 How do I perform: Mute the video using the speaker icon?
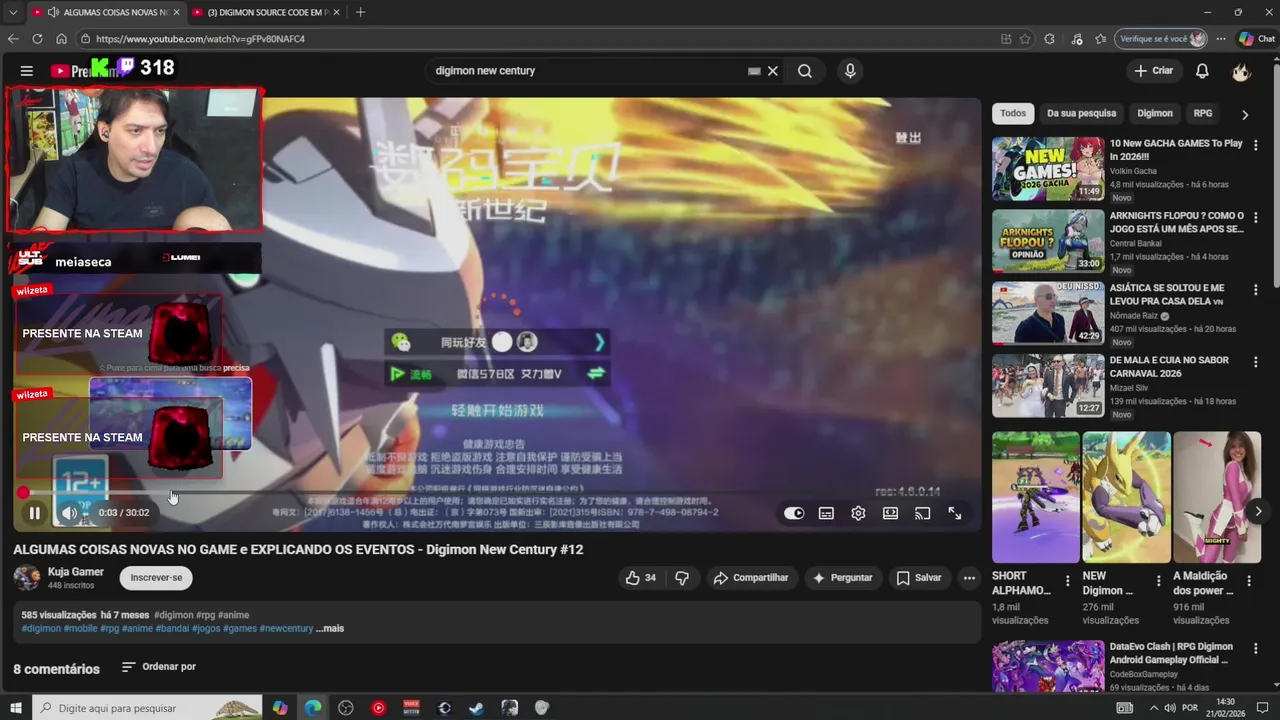[x=69, y=513]
